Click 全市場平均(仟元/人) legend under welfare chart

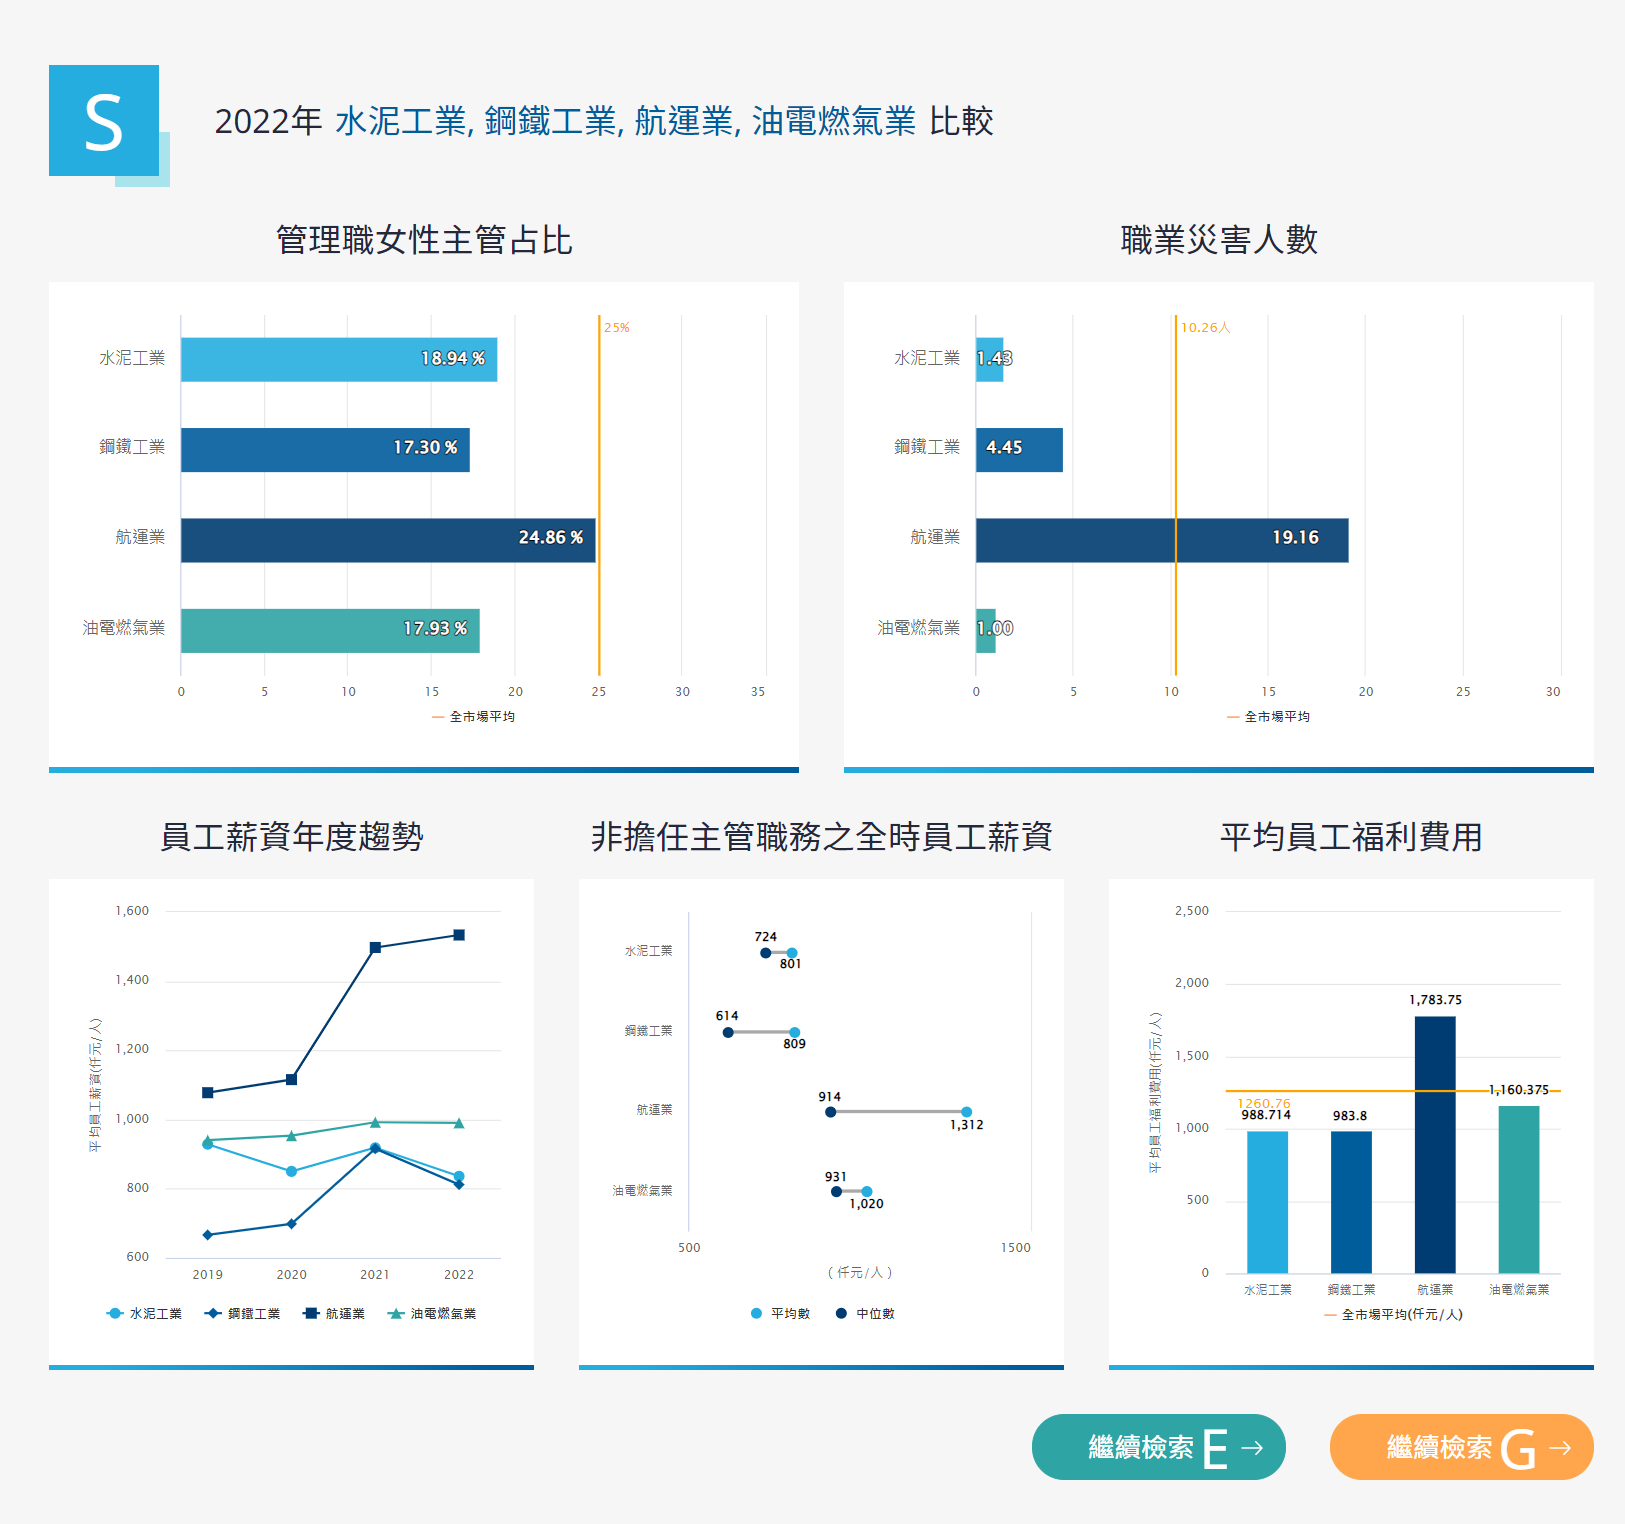[1395, 1316]
